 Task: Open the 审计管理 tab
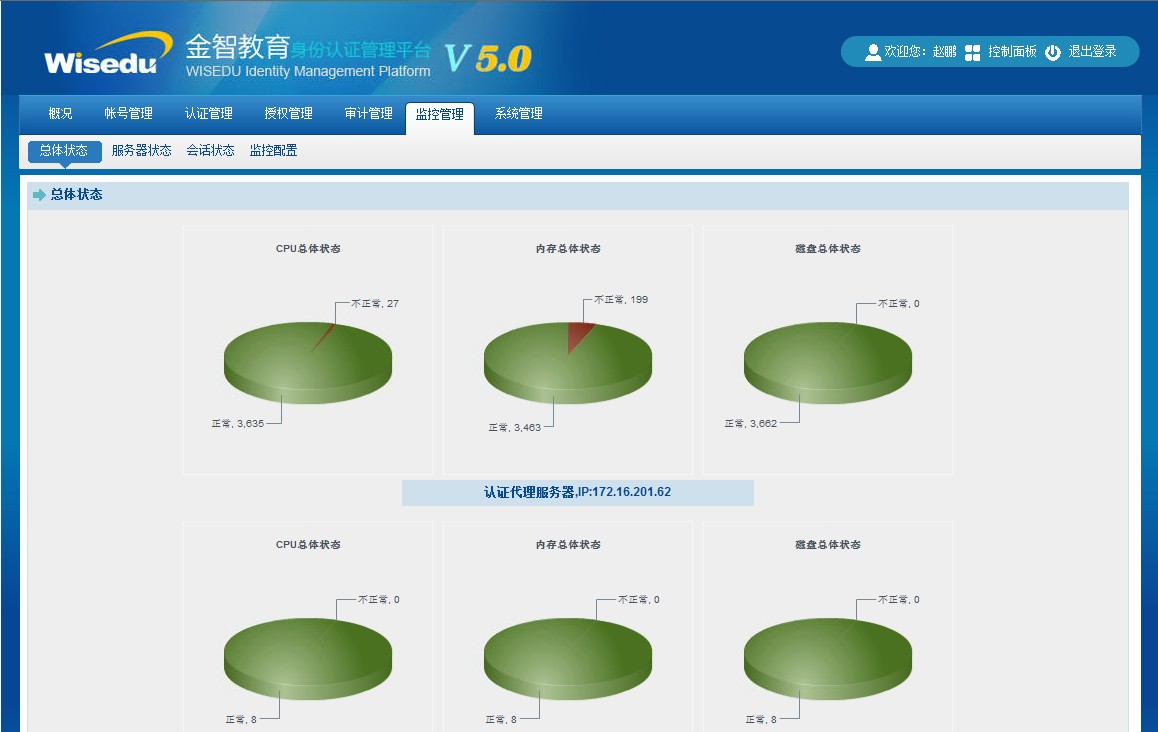click(369, 114)
